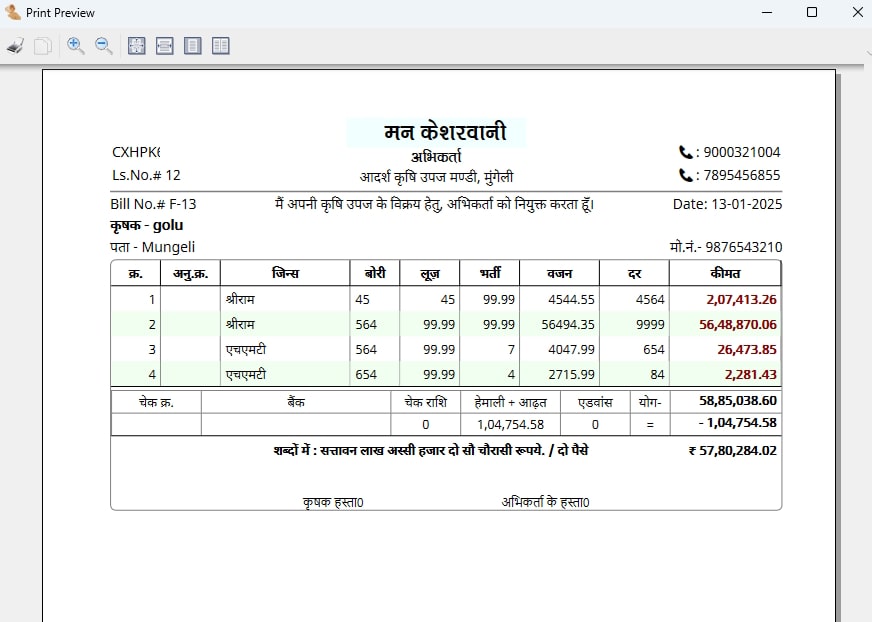
Task: Click the 'बैंक' column label
Action: pyautogui.click(x=296, y=402)
